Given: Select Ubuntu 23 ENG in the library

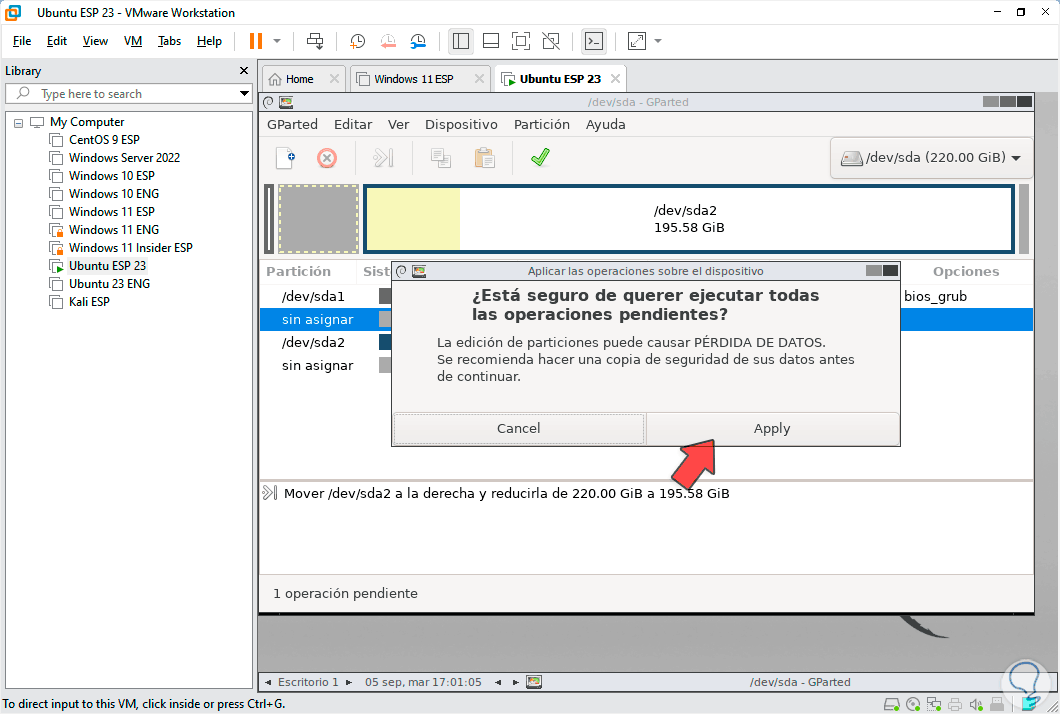Looking at the screenshot, I should [x=110, y=283].
